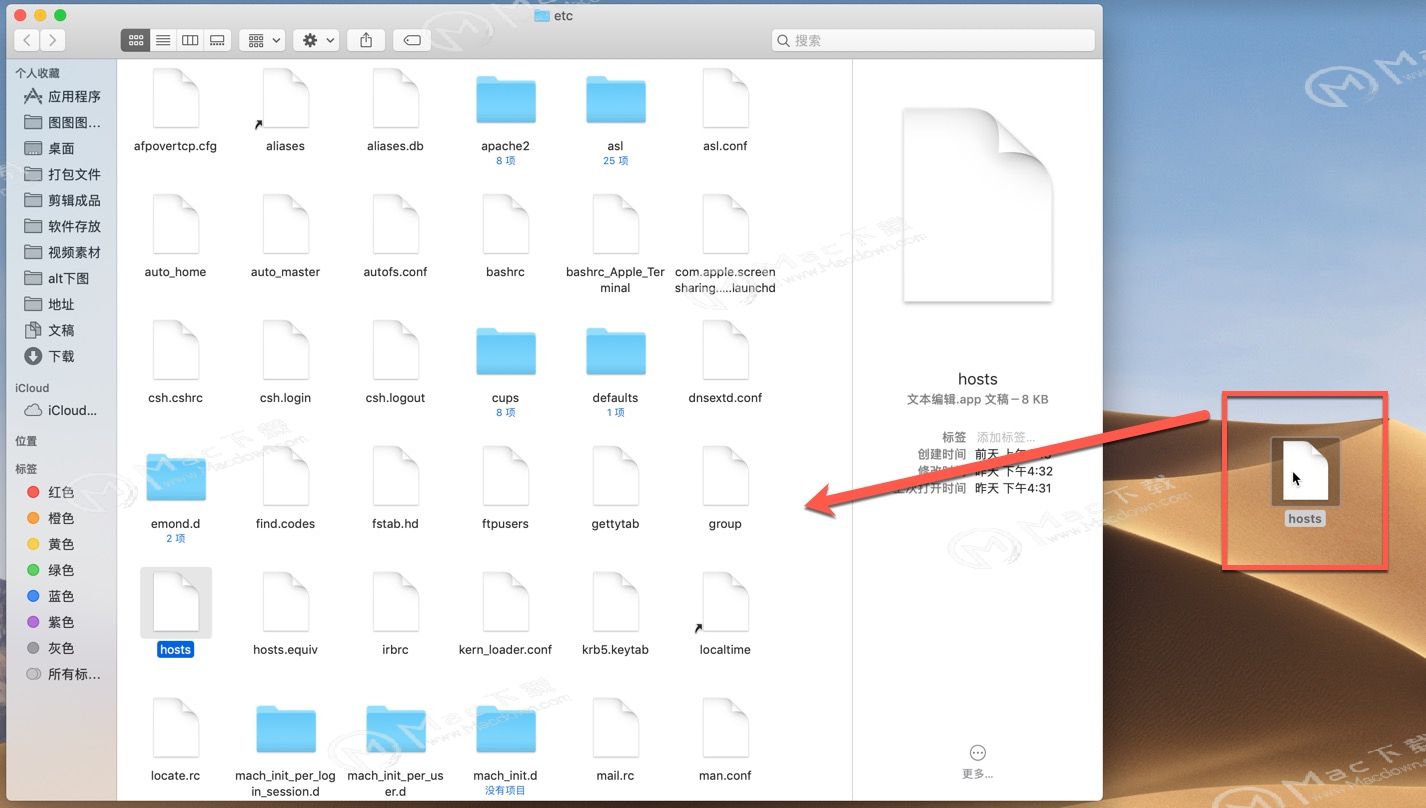
Task: Click the Share toolbar button
Action: point(366,40)
